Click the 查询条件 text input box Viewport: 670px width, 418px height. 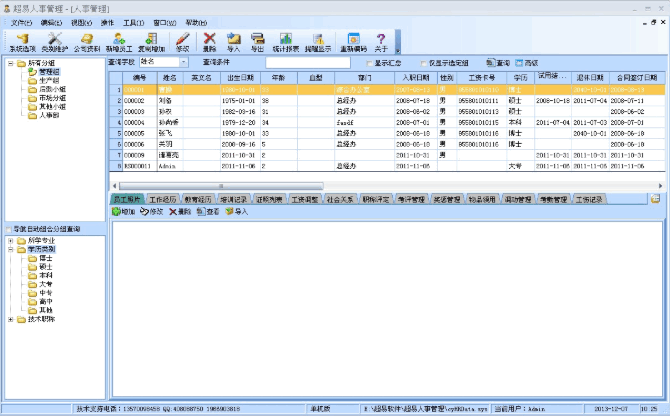click(308, 62)
